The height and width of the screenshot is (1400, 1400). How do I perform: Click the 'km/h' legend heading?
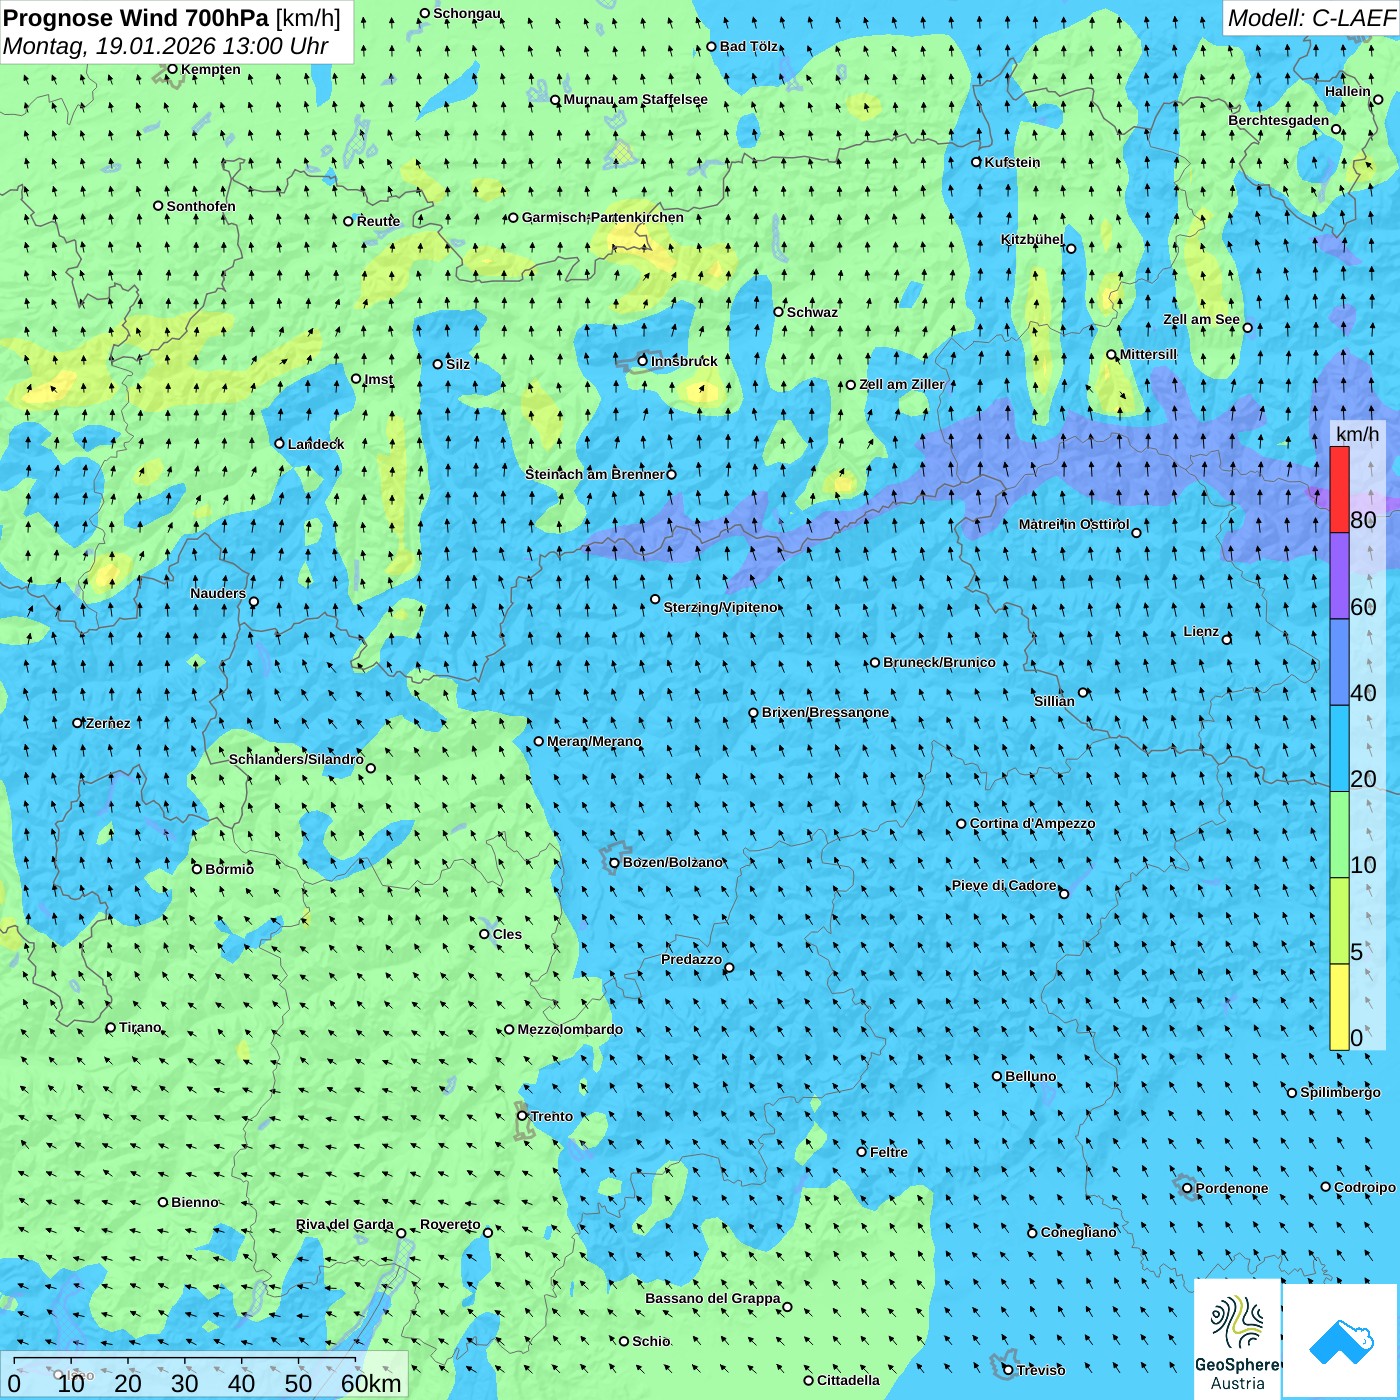(x=1357, y=434)
